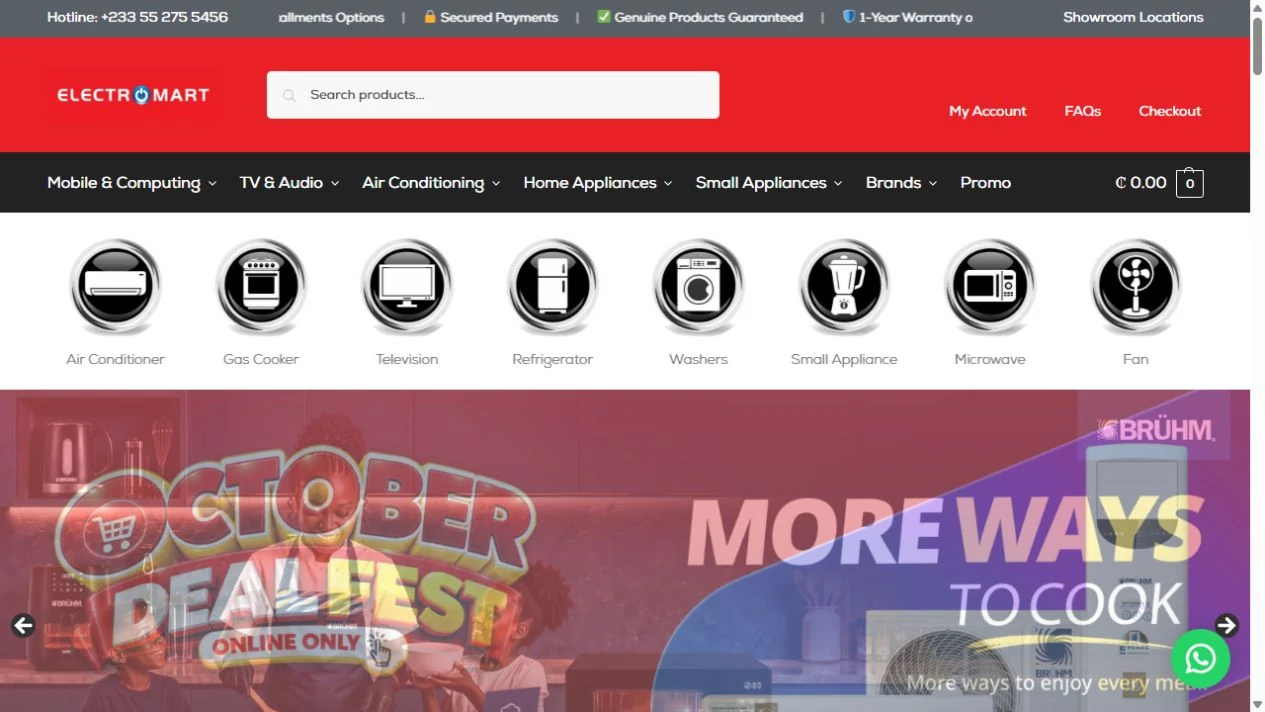Open the Air Conditioner category icon
This screenshot has height=712, width=1265.
coord(115,286)
